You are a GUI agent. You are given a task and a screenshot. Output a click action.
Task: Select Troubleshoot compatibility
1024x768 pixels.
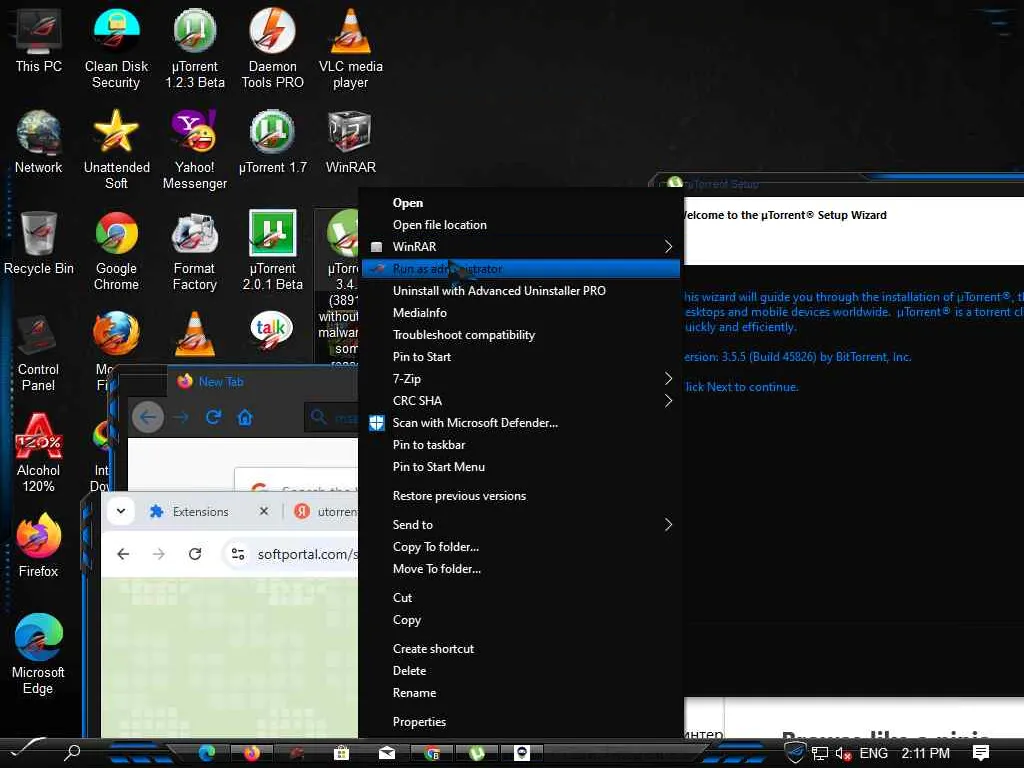click(x=520, y=335)
